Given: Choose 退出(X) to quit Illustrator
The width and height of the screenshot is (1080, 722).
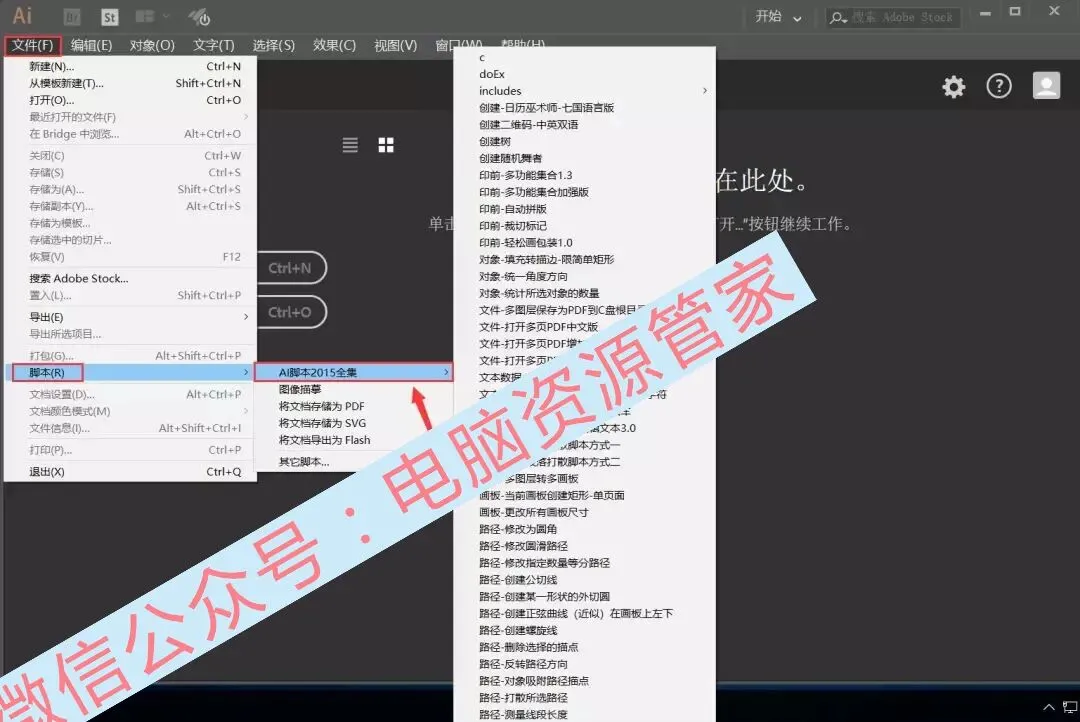Looking at the screenshot, I should click(x=131, y=472).
